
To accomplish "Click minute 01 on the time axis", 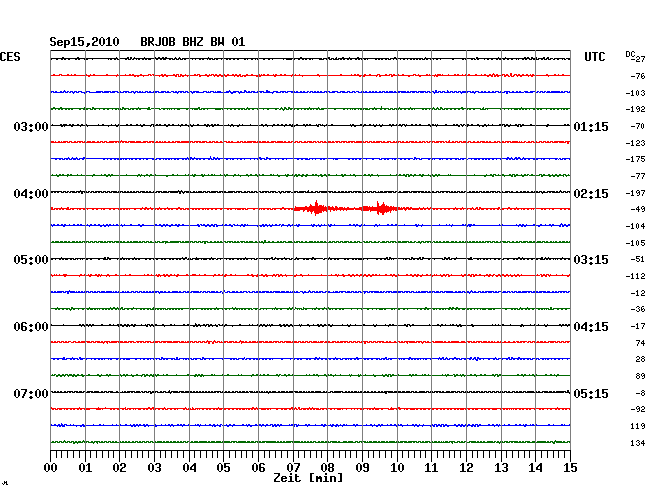I will pyautogui.click(x=85, y=468).
